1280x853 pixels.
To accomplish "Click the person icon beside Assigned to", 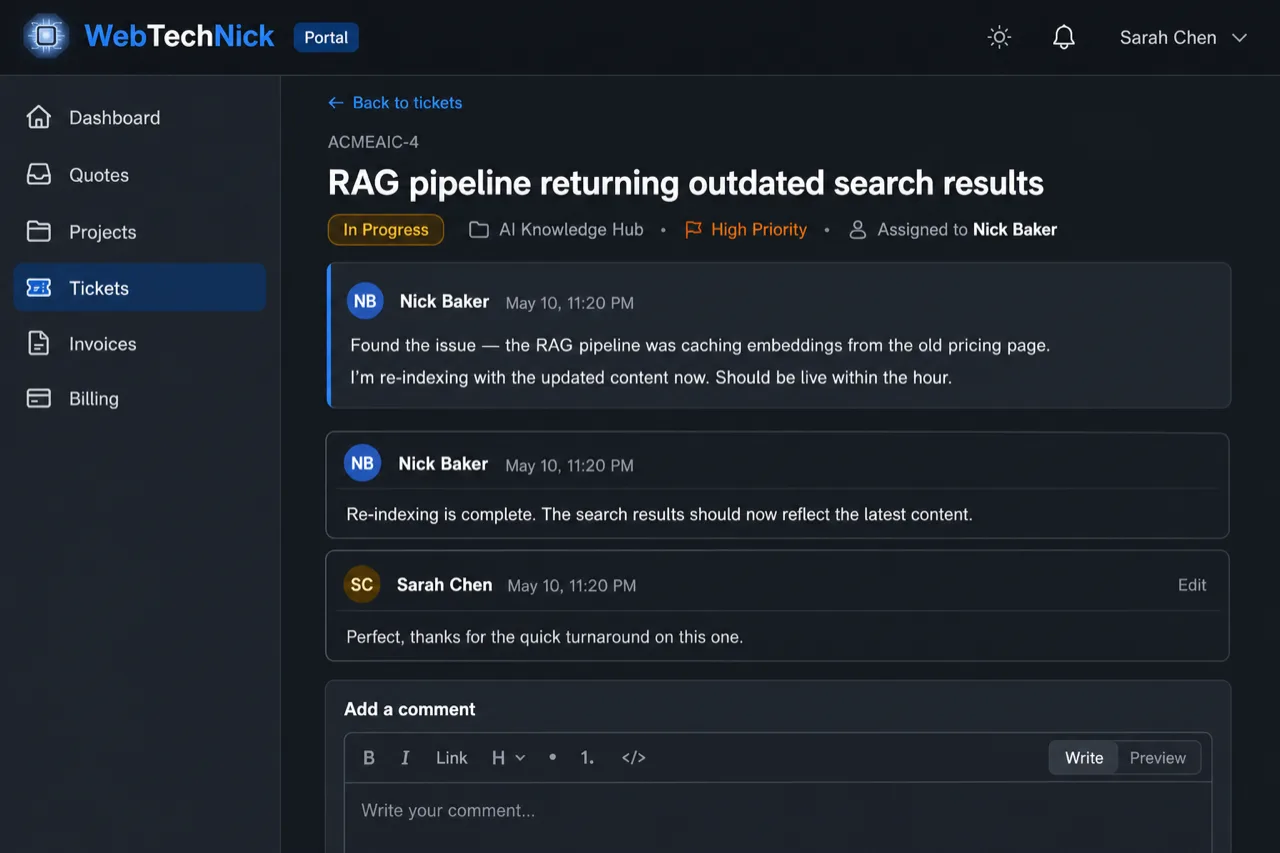I will 858,230.
